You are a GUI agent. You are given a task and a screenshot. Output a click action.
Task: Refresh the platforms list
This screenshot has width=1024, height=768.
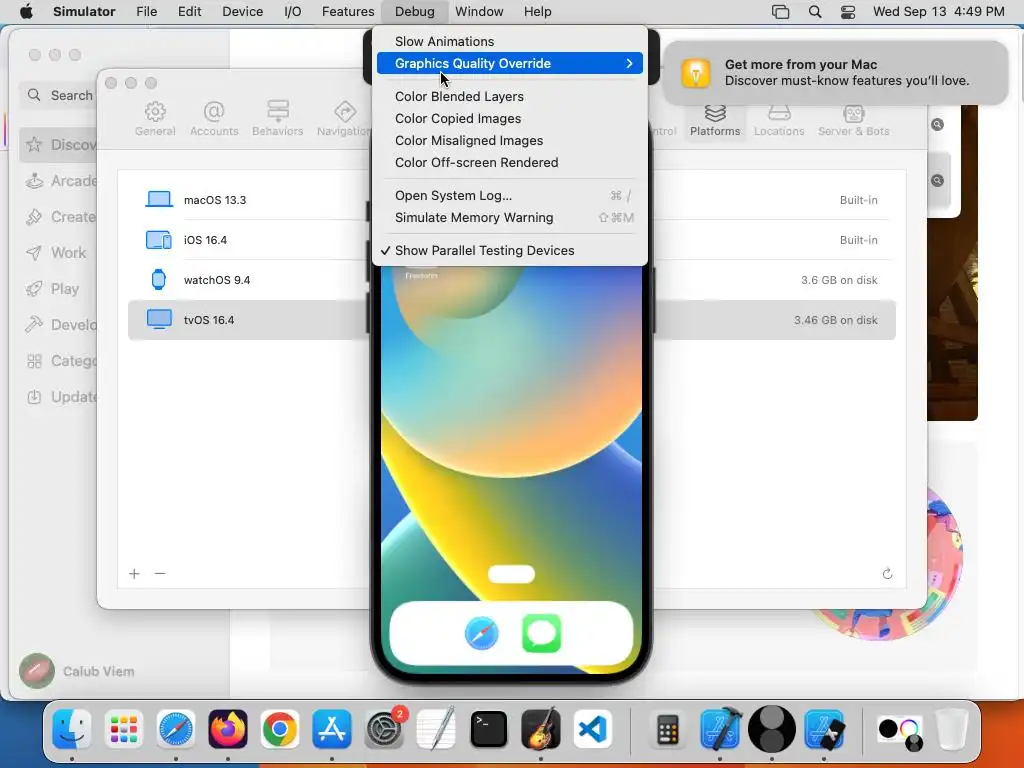[887, 573]
